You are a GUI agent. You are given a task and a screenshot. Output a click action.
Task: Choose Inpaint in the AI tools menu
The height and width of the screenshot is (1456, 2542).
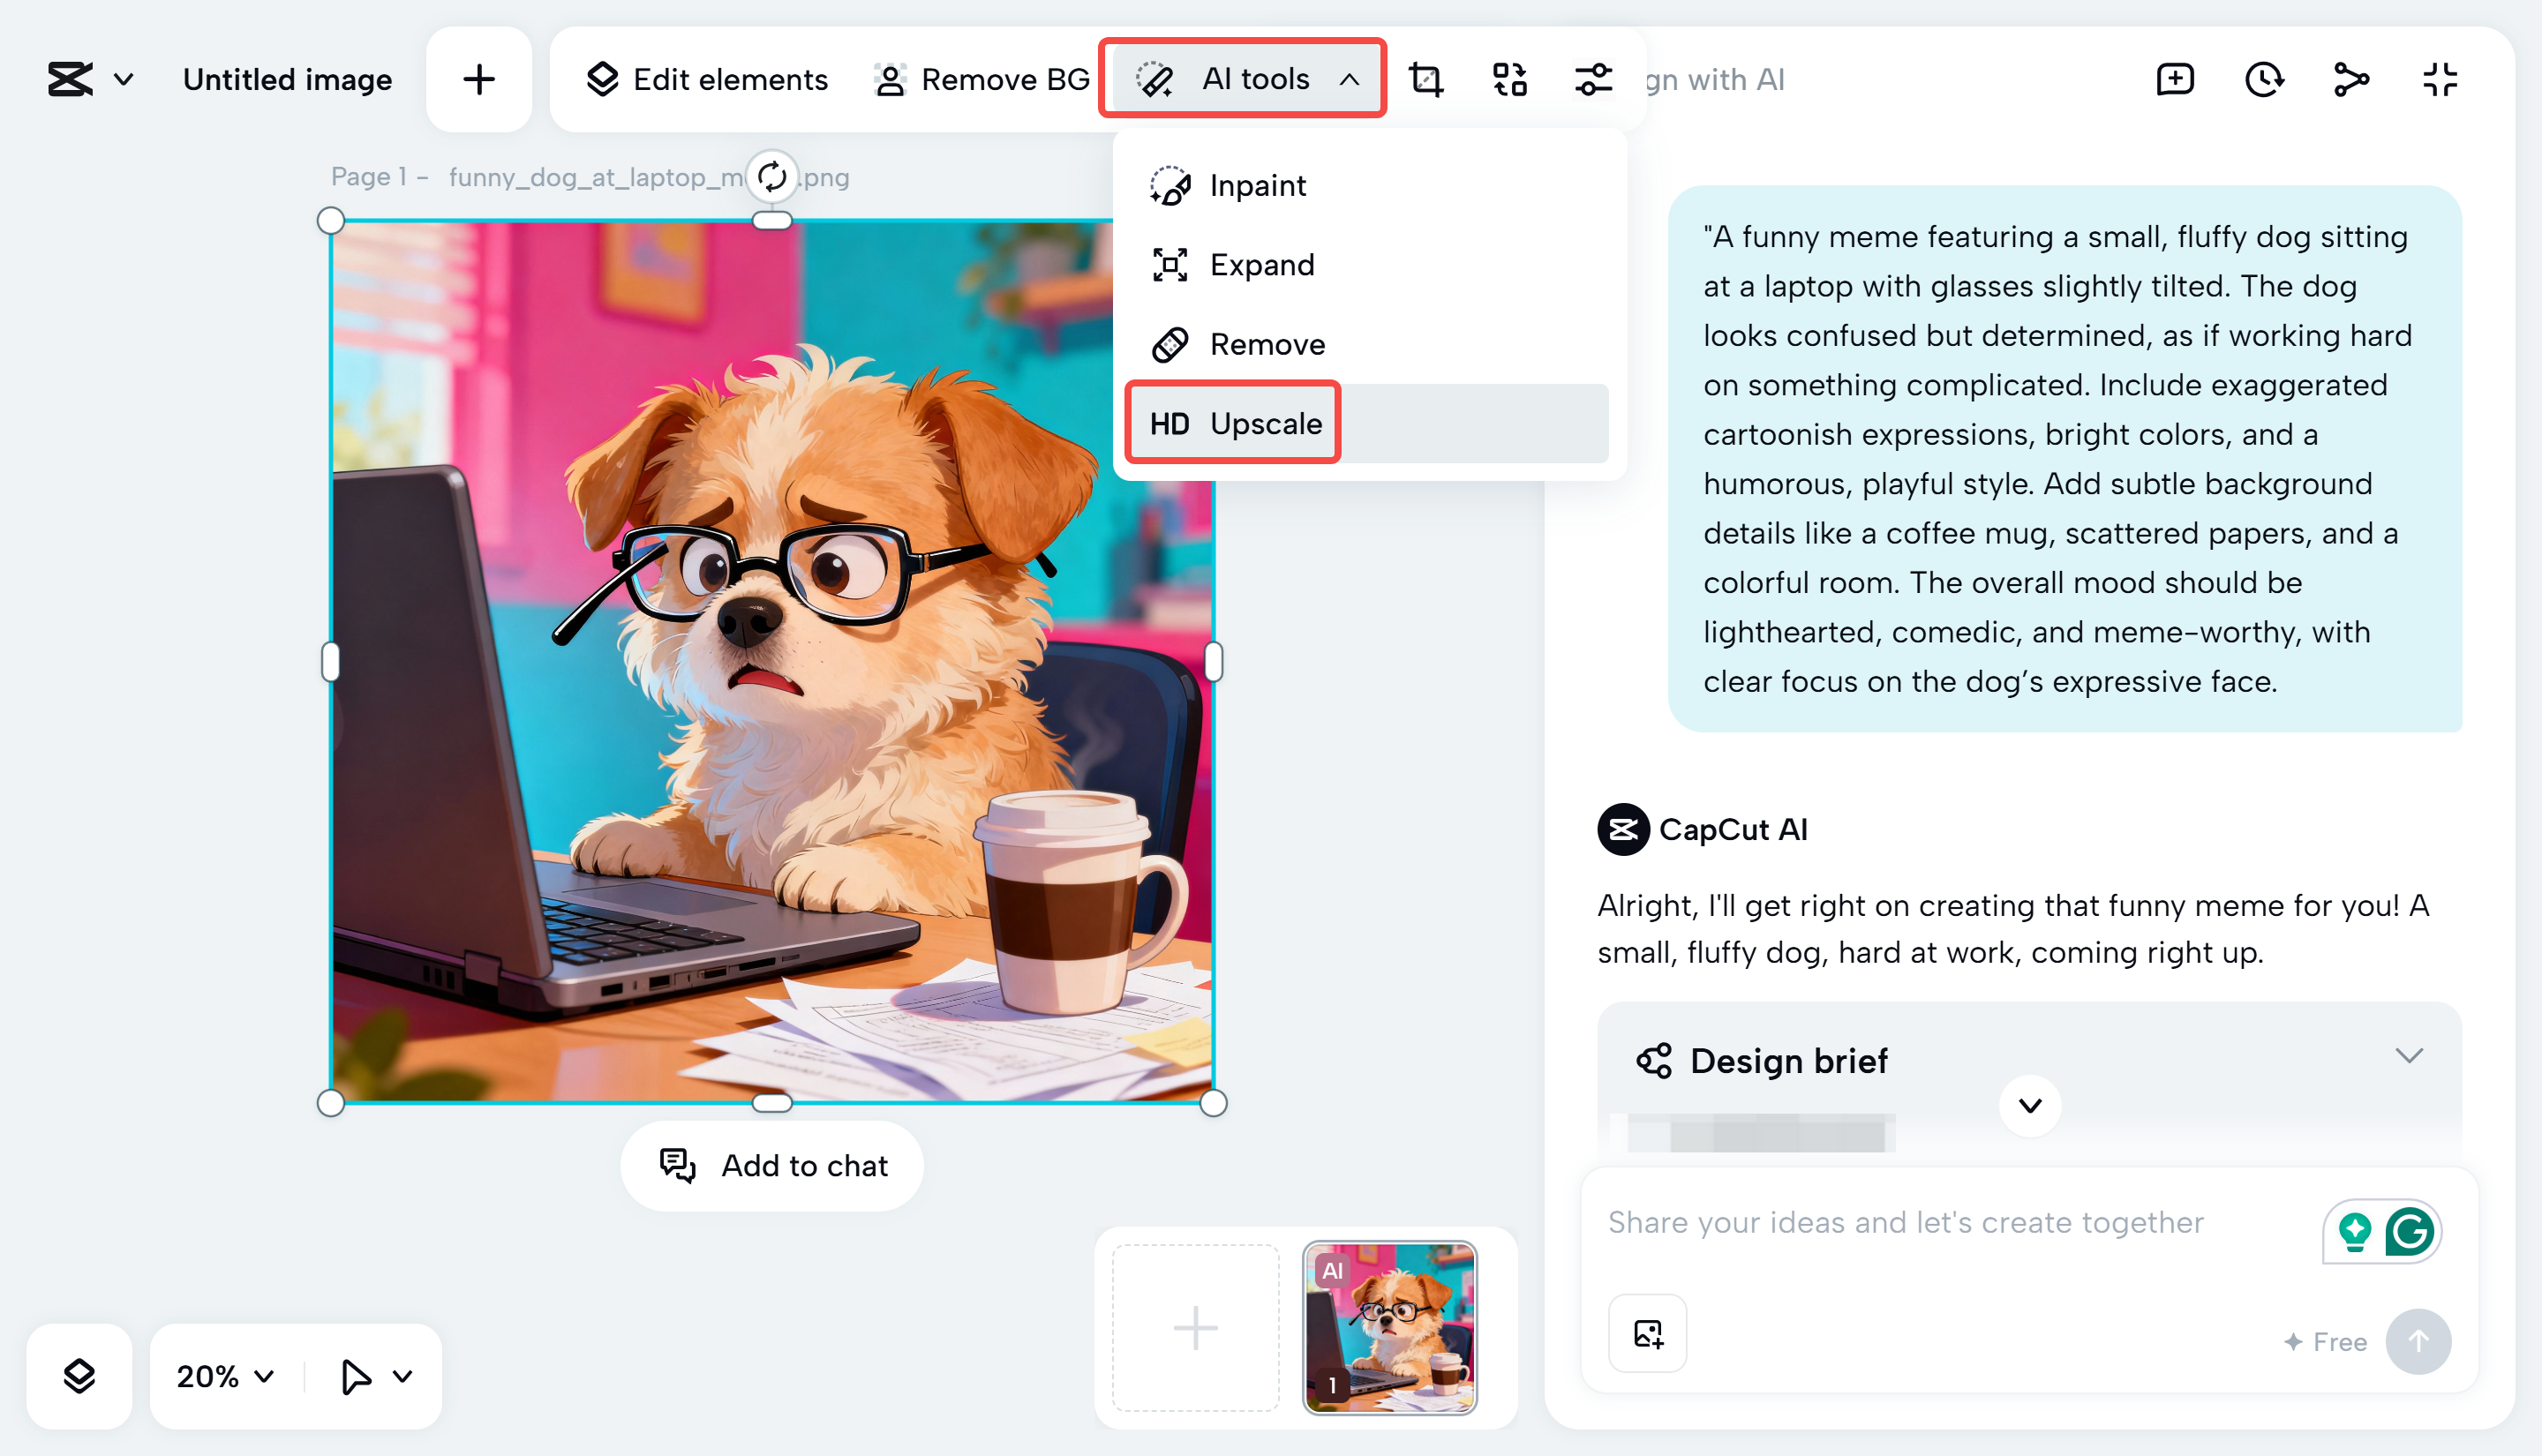(x=1256, y=185)
